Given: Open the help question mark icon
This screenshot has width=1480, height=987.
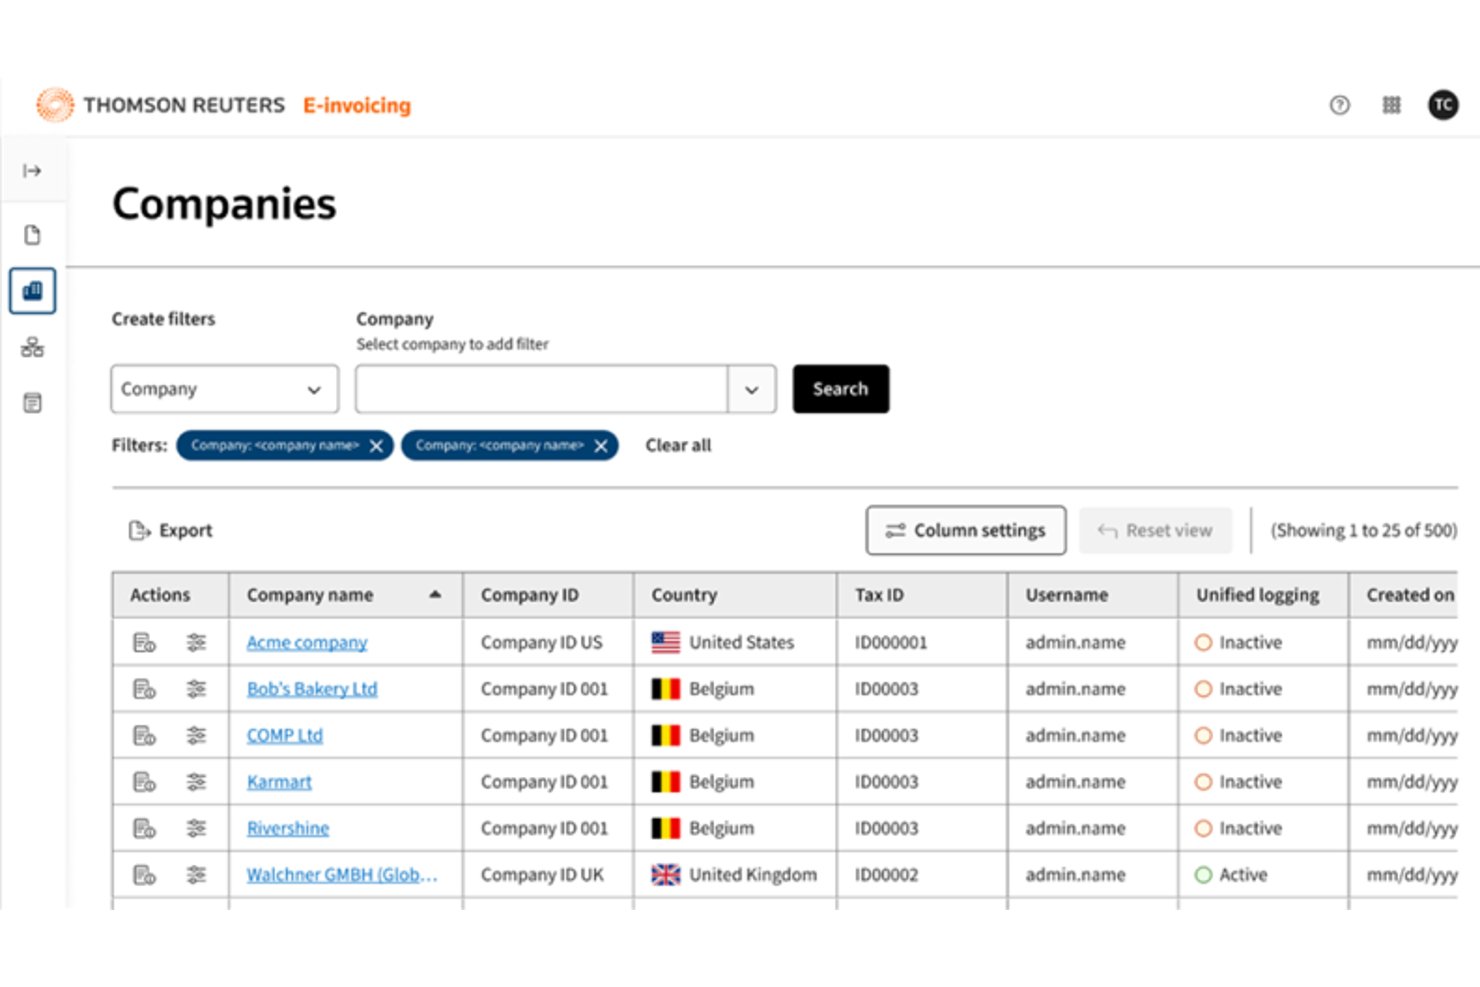Looking at the screenshot, I should 1340,105.
